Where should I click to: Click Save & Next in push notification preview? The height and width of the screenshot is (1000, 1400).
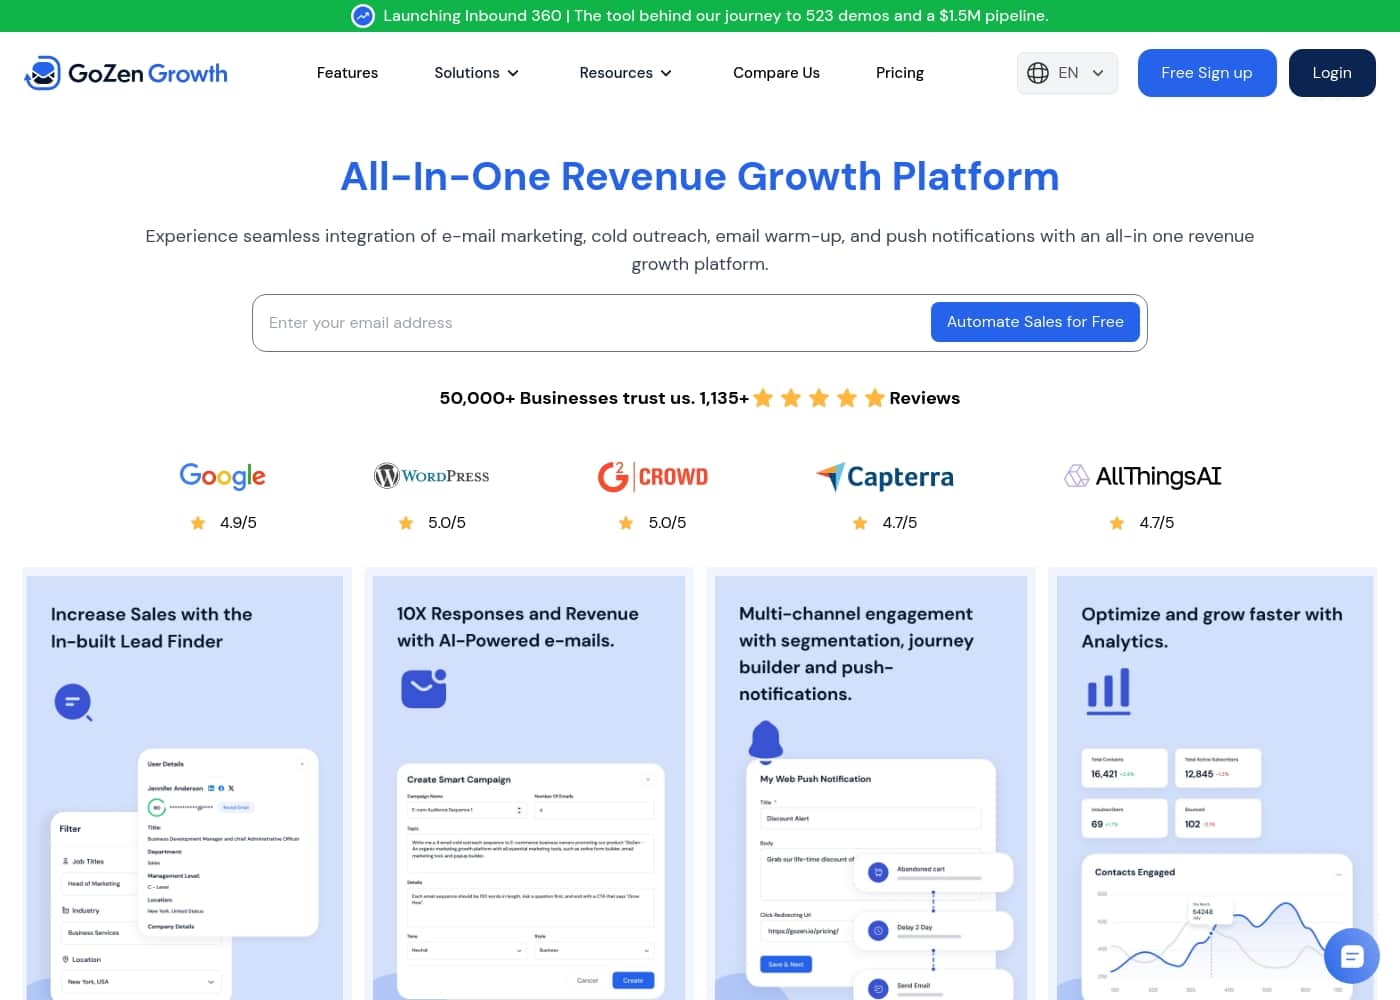tap(786, 965)
